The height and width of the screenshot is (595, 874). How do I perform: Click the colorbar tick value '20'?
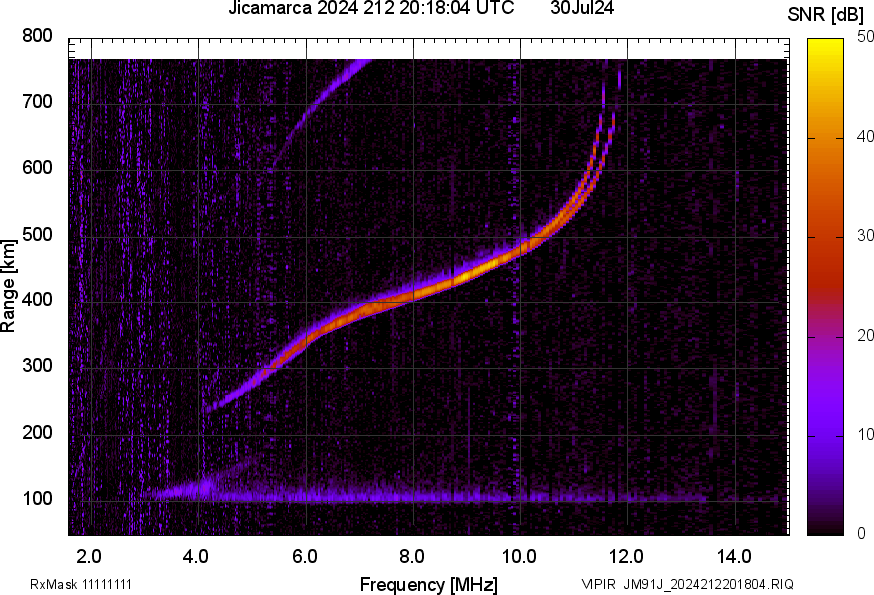[865, 335]
